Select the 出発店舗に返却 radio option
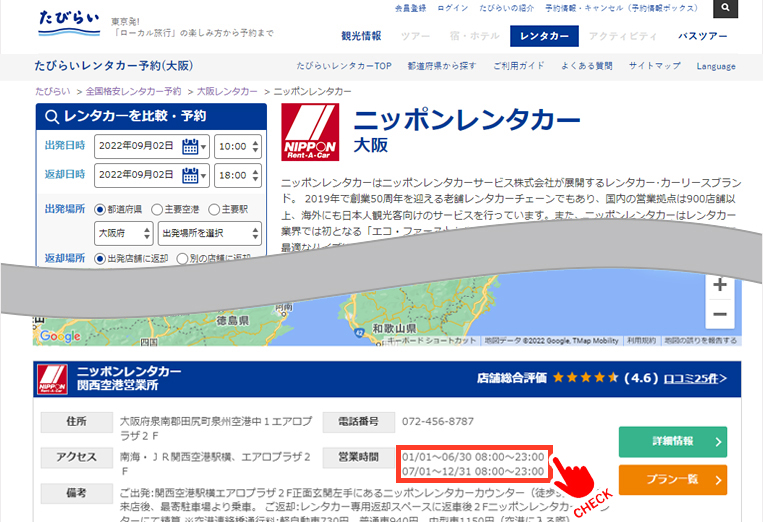The height and width of the screenshot is (522, 763). tap(100, 259)
